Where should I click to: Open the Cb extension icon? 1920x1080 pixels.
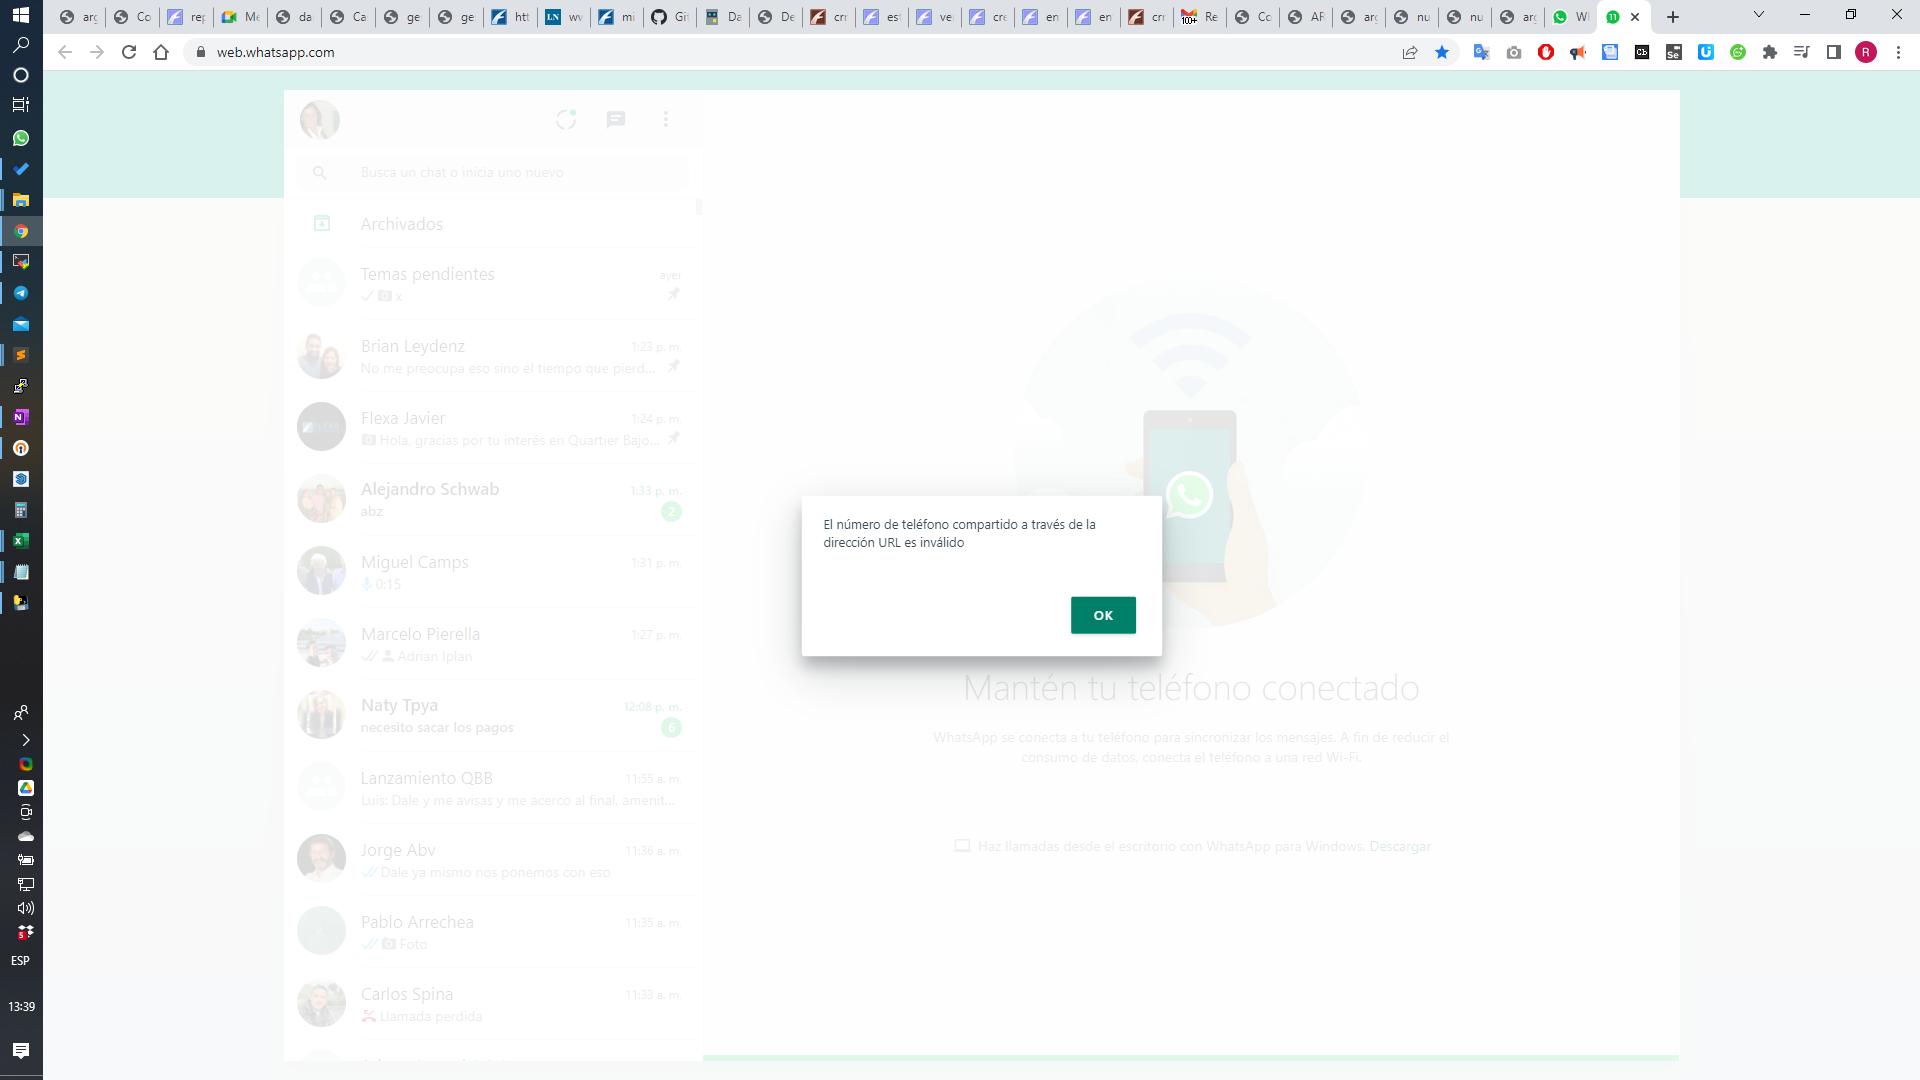pos(1642,52)
